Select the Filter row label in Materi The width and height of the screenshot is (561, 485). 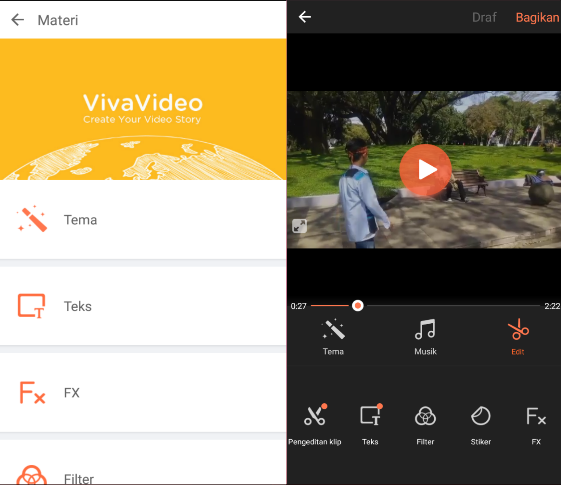pyautogui.click(x=79, y=479)
